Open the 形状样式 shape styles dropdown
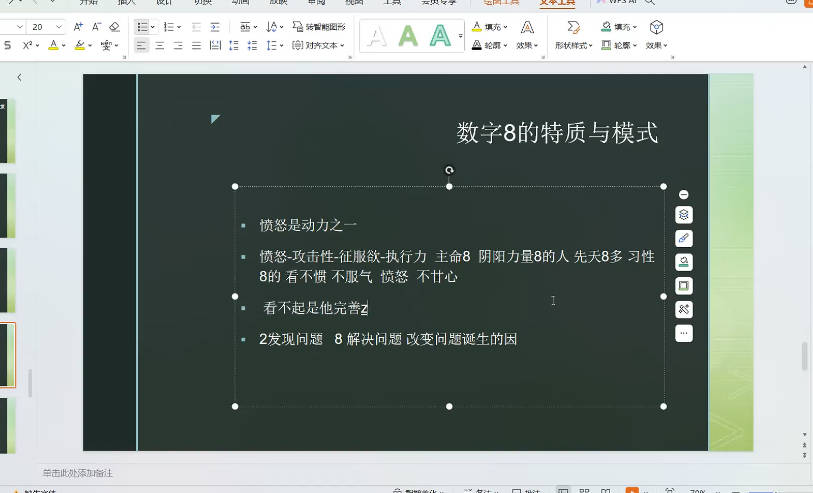813x493 pixels. pyautogui.click(x=574, y=46)
